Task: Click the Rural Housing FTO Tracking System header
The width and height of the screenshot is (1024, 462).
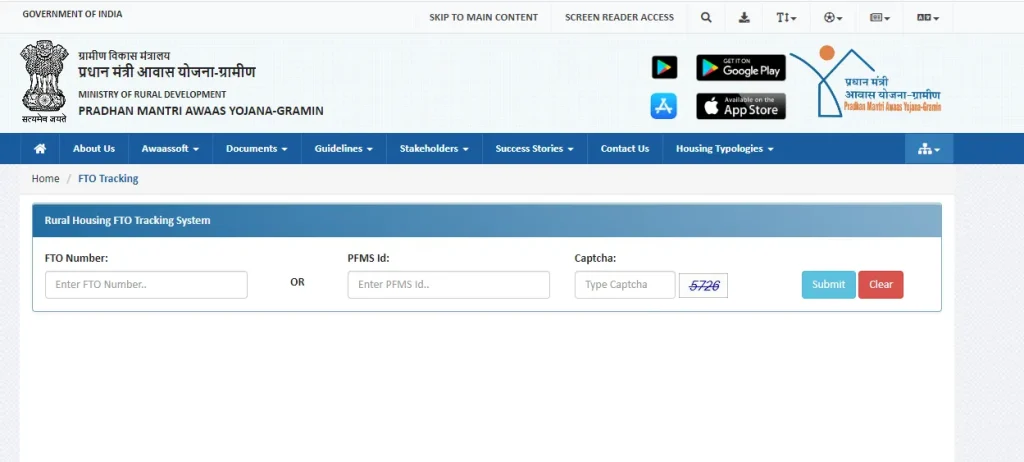Action: [127, 221]
